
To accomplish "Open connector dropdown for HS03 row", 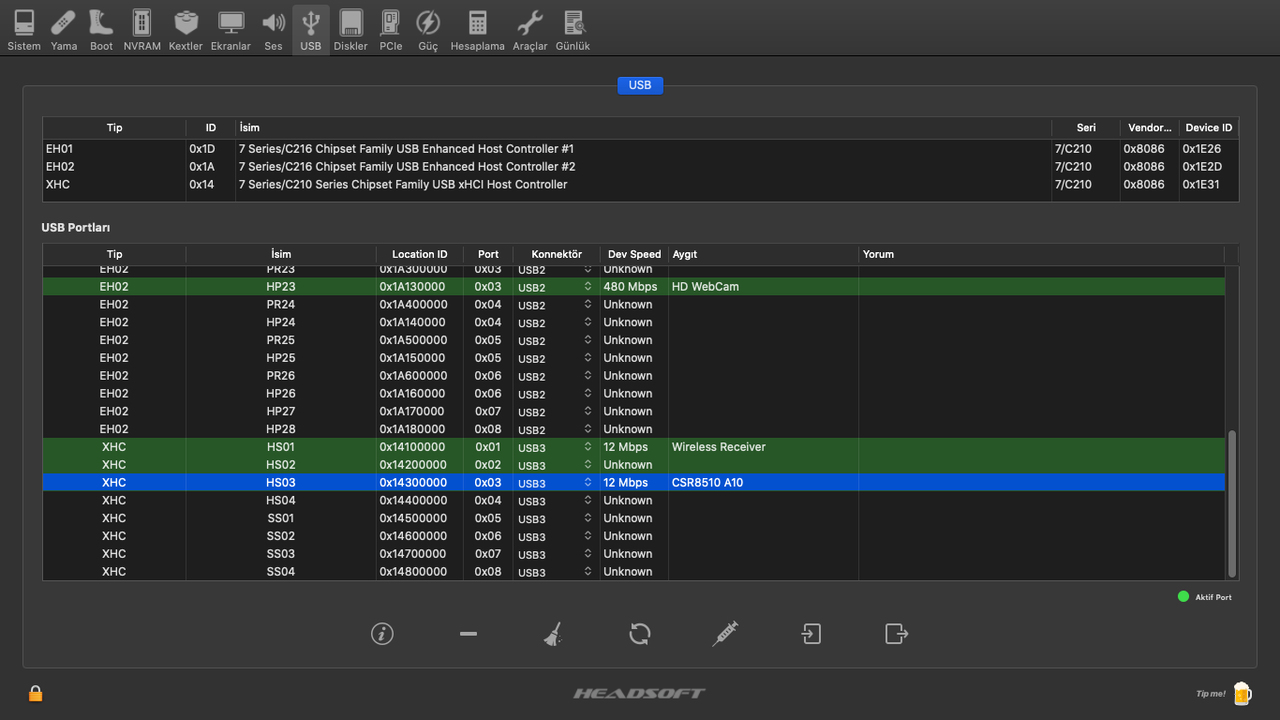I will pos(588,483).
